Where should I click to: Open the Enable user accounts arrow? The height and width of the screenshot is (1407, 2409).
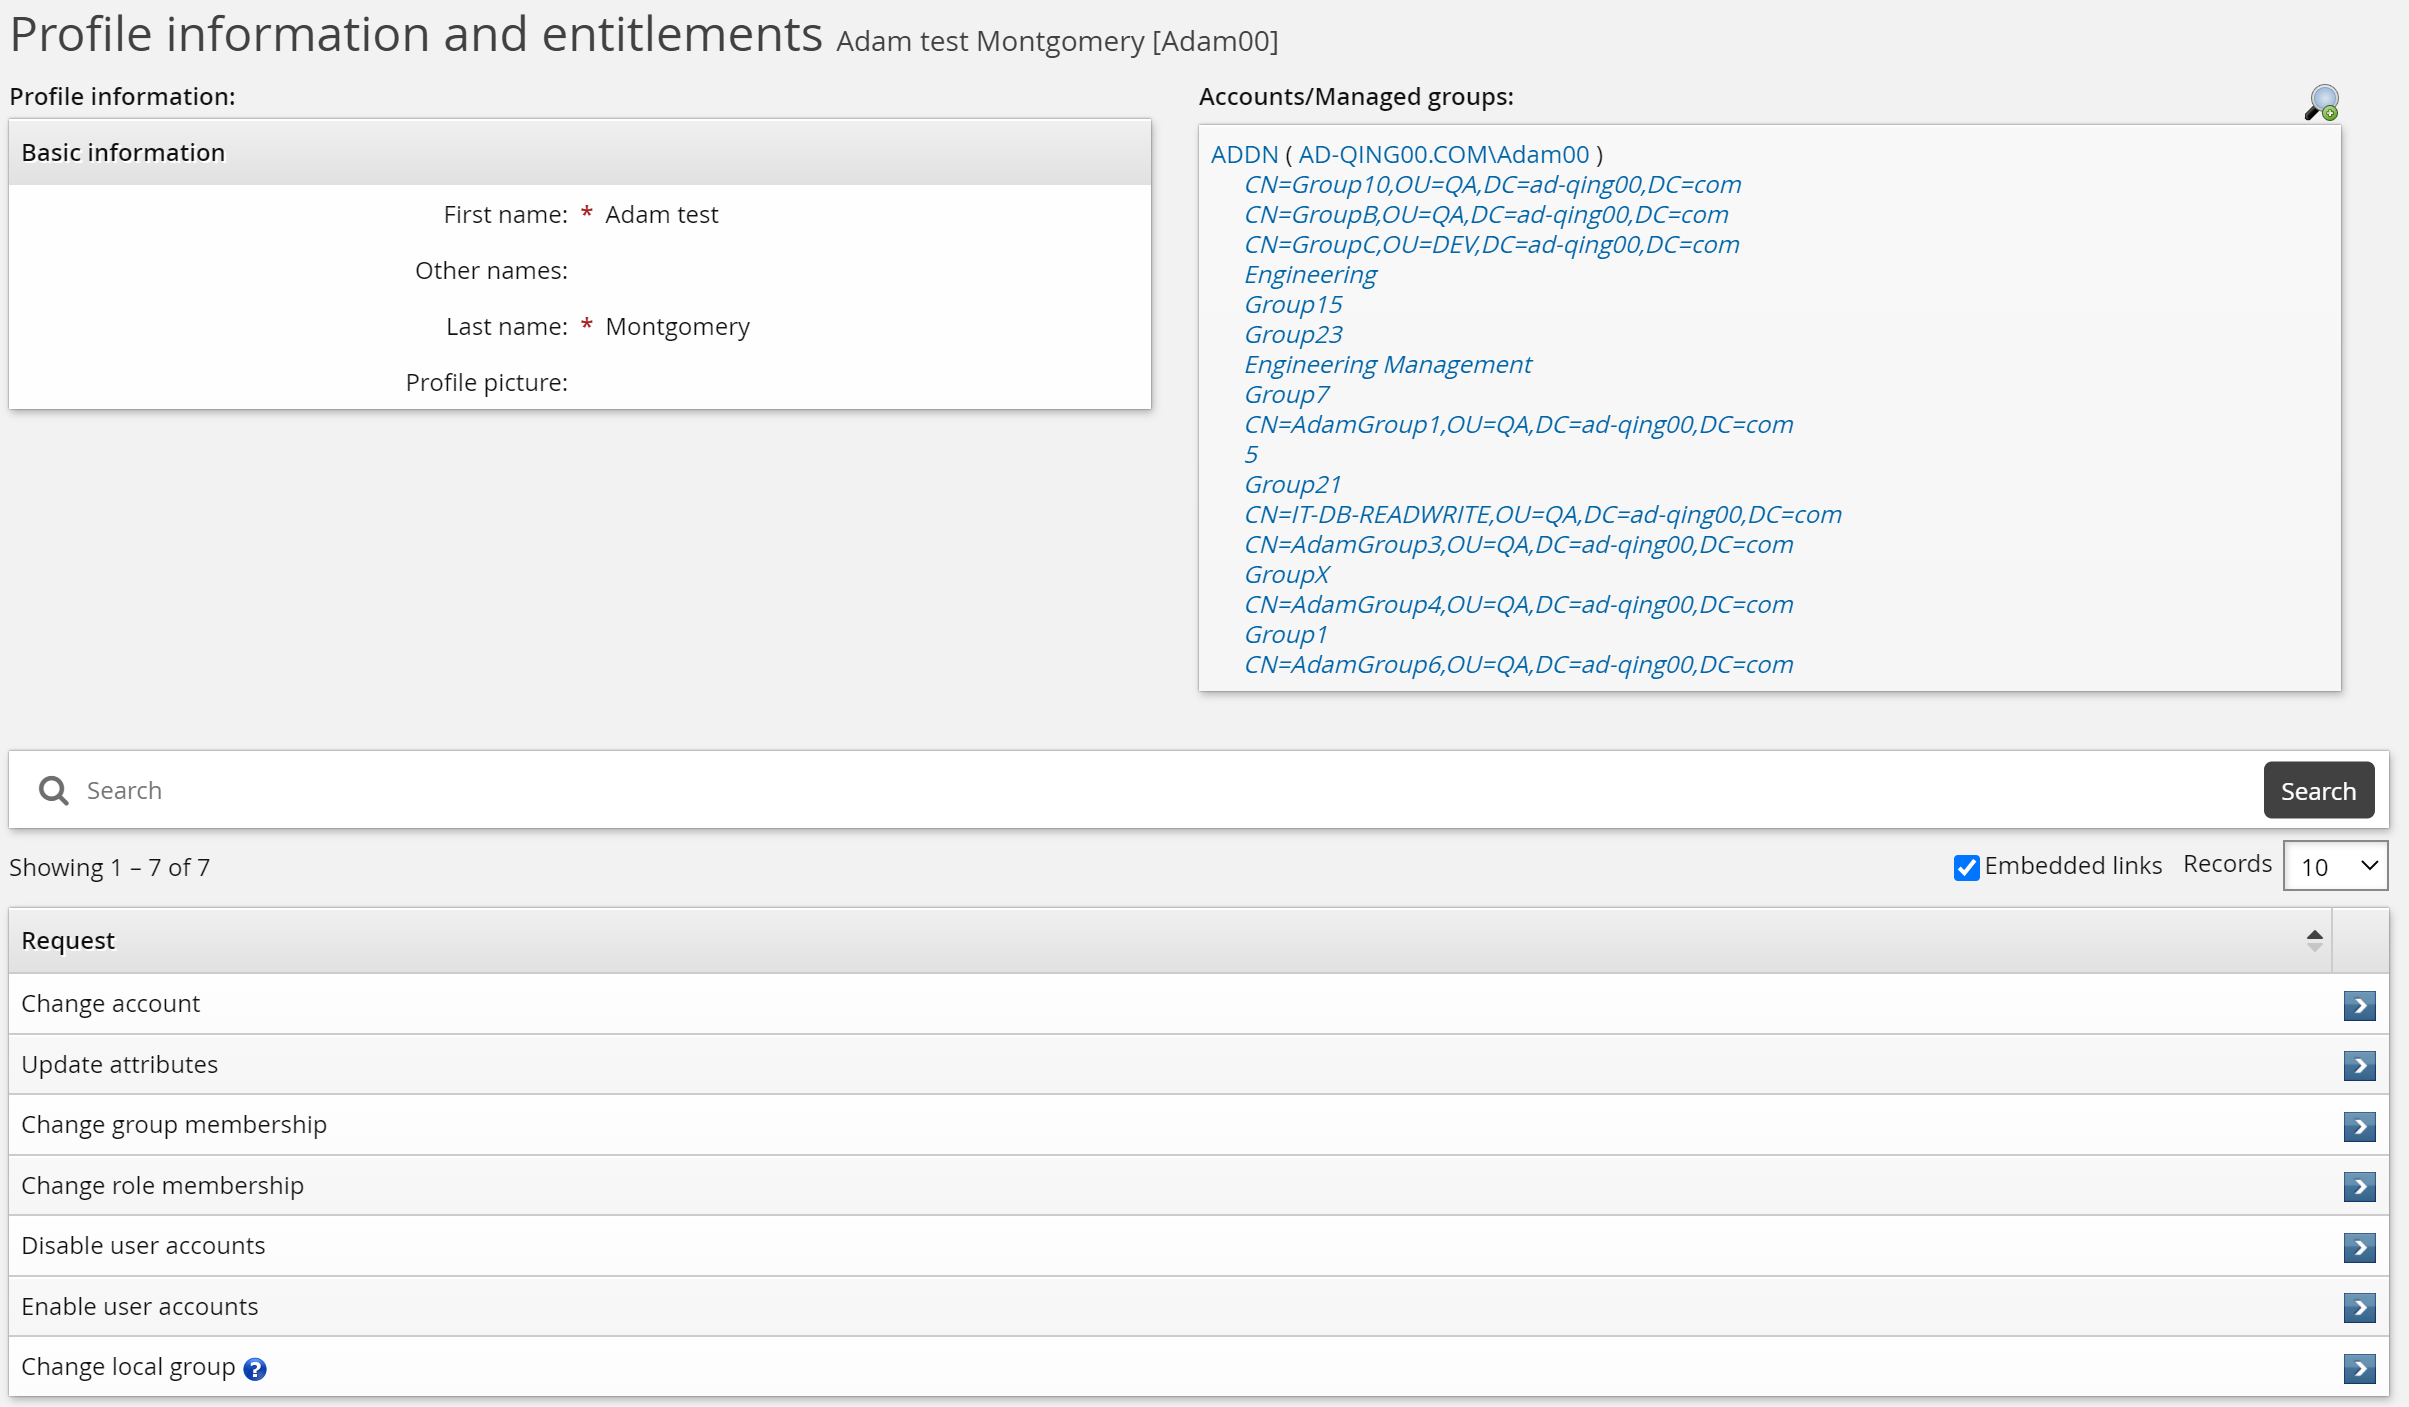(2359, 1307)
